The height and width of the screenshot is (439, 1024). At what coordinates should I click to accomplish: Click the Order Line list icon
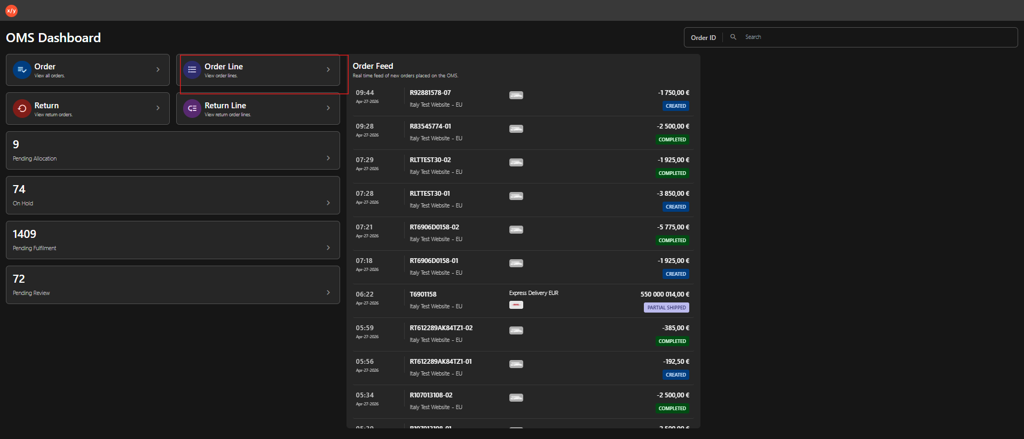(x=191, y=69)
